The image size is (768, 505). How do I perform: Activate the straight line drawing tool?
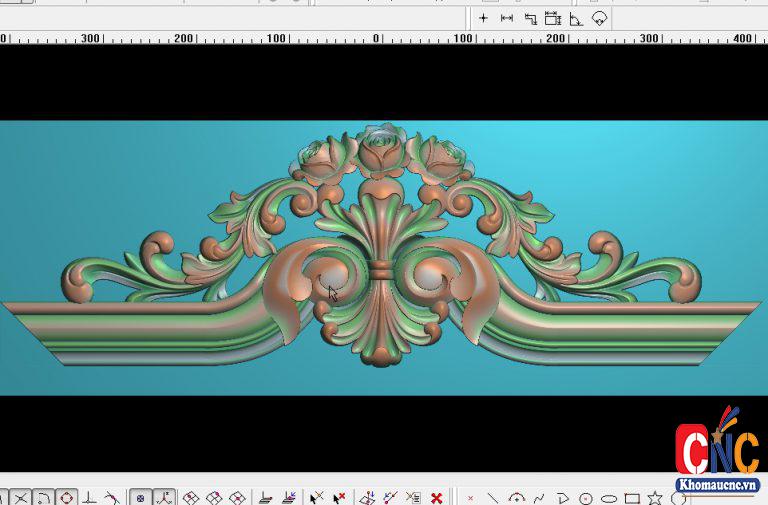(493, 497)
